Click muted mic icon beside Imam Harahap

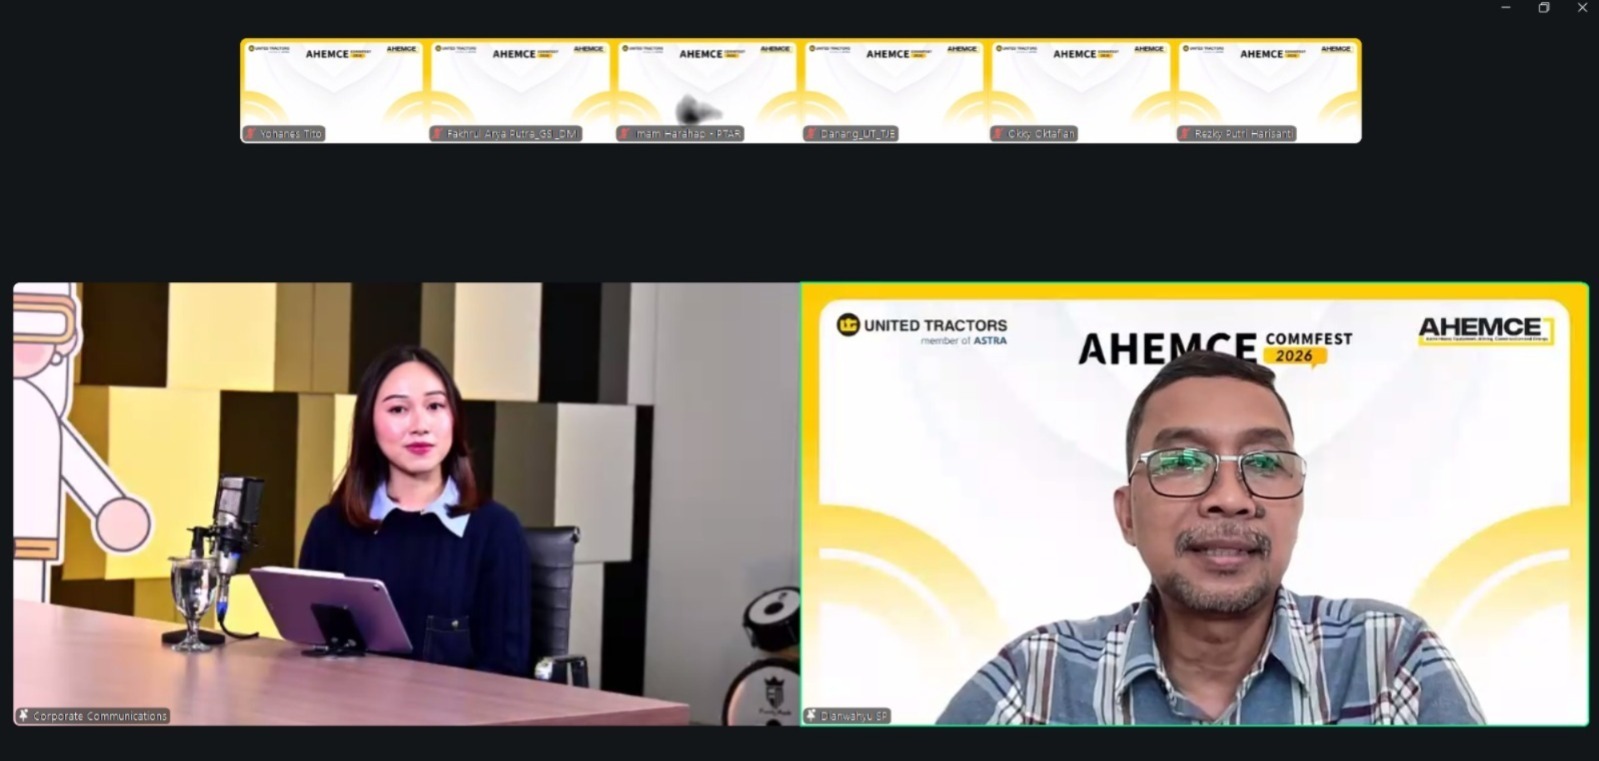click(x=625, y=134)
